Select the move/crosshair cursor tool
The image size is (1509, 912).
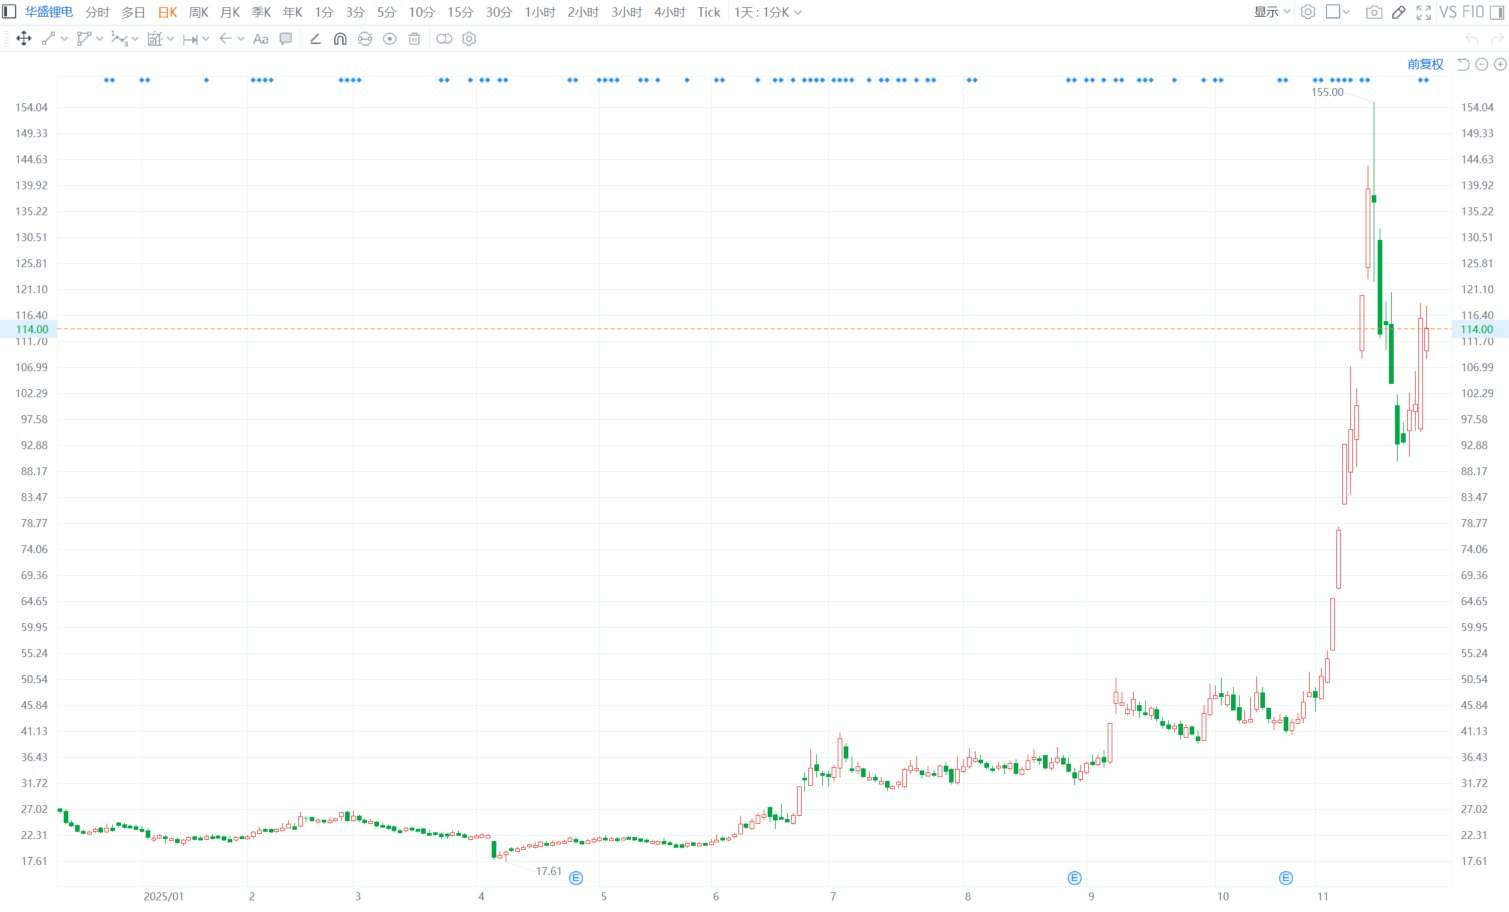click(24, 39)
